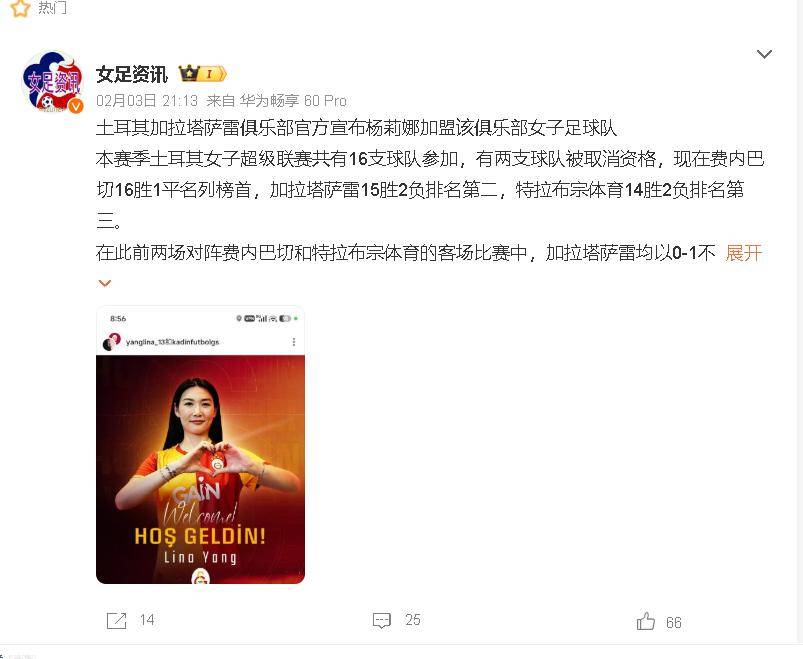Click the comment bubble icon
803x659 pixels.
tap(382, 621)
